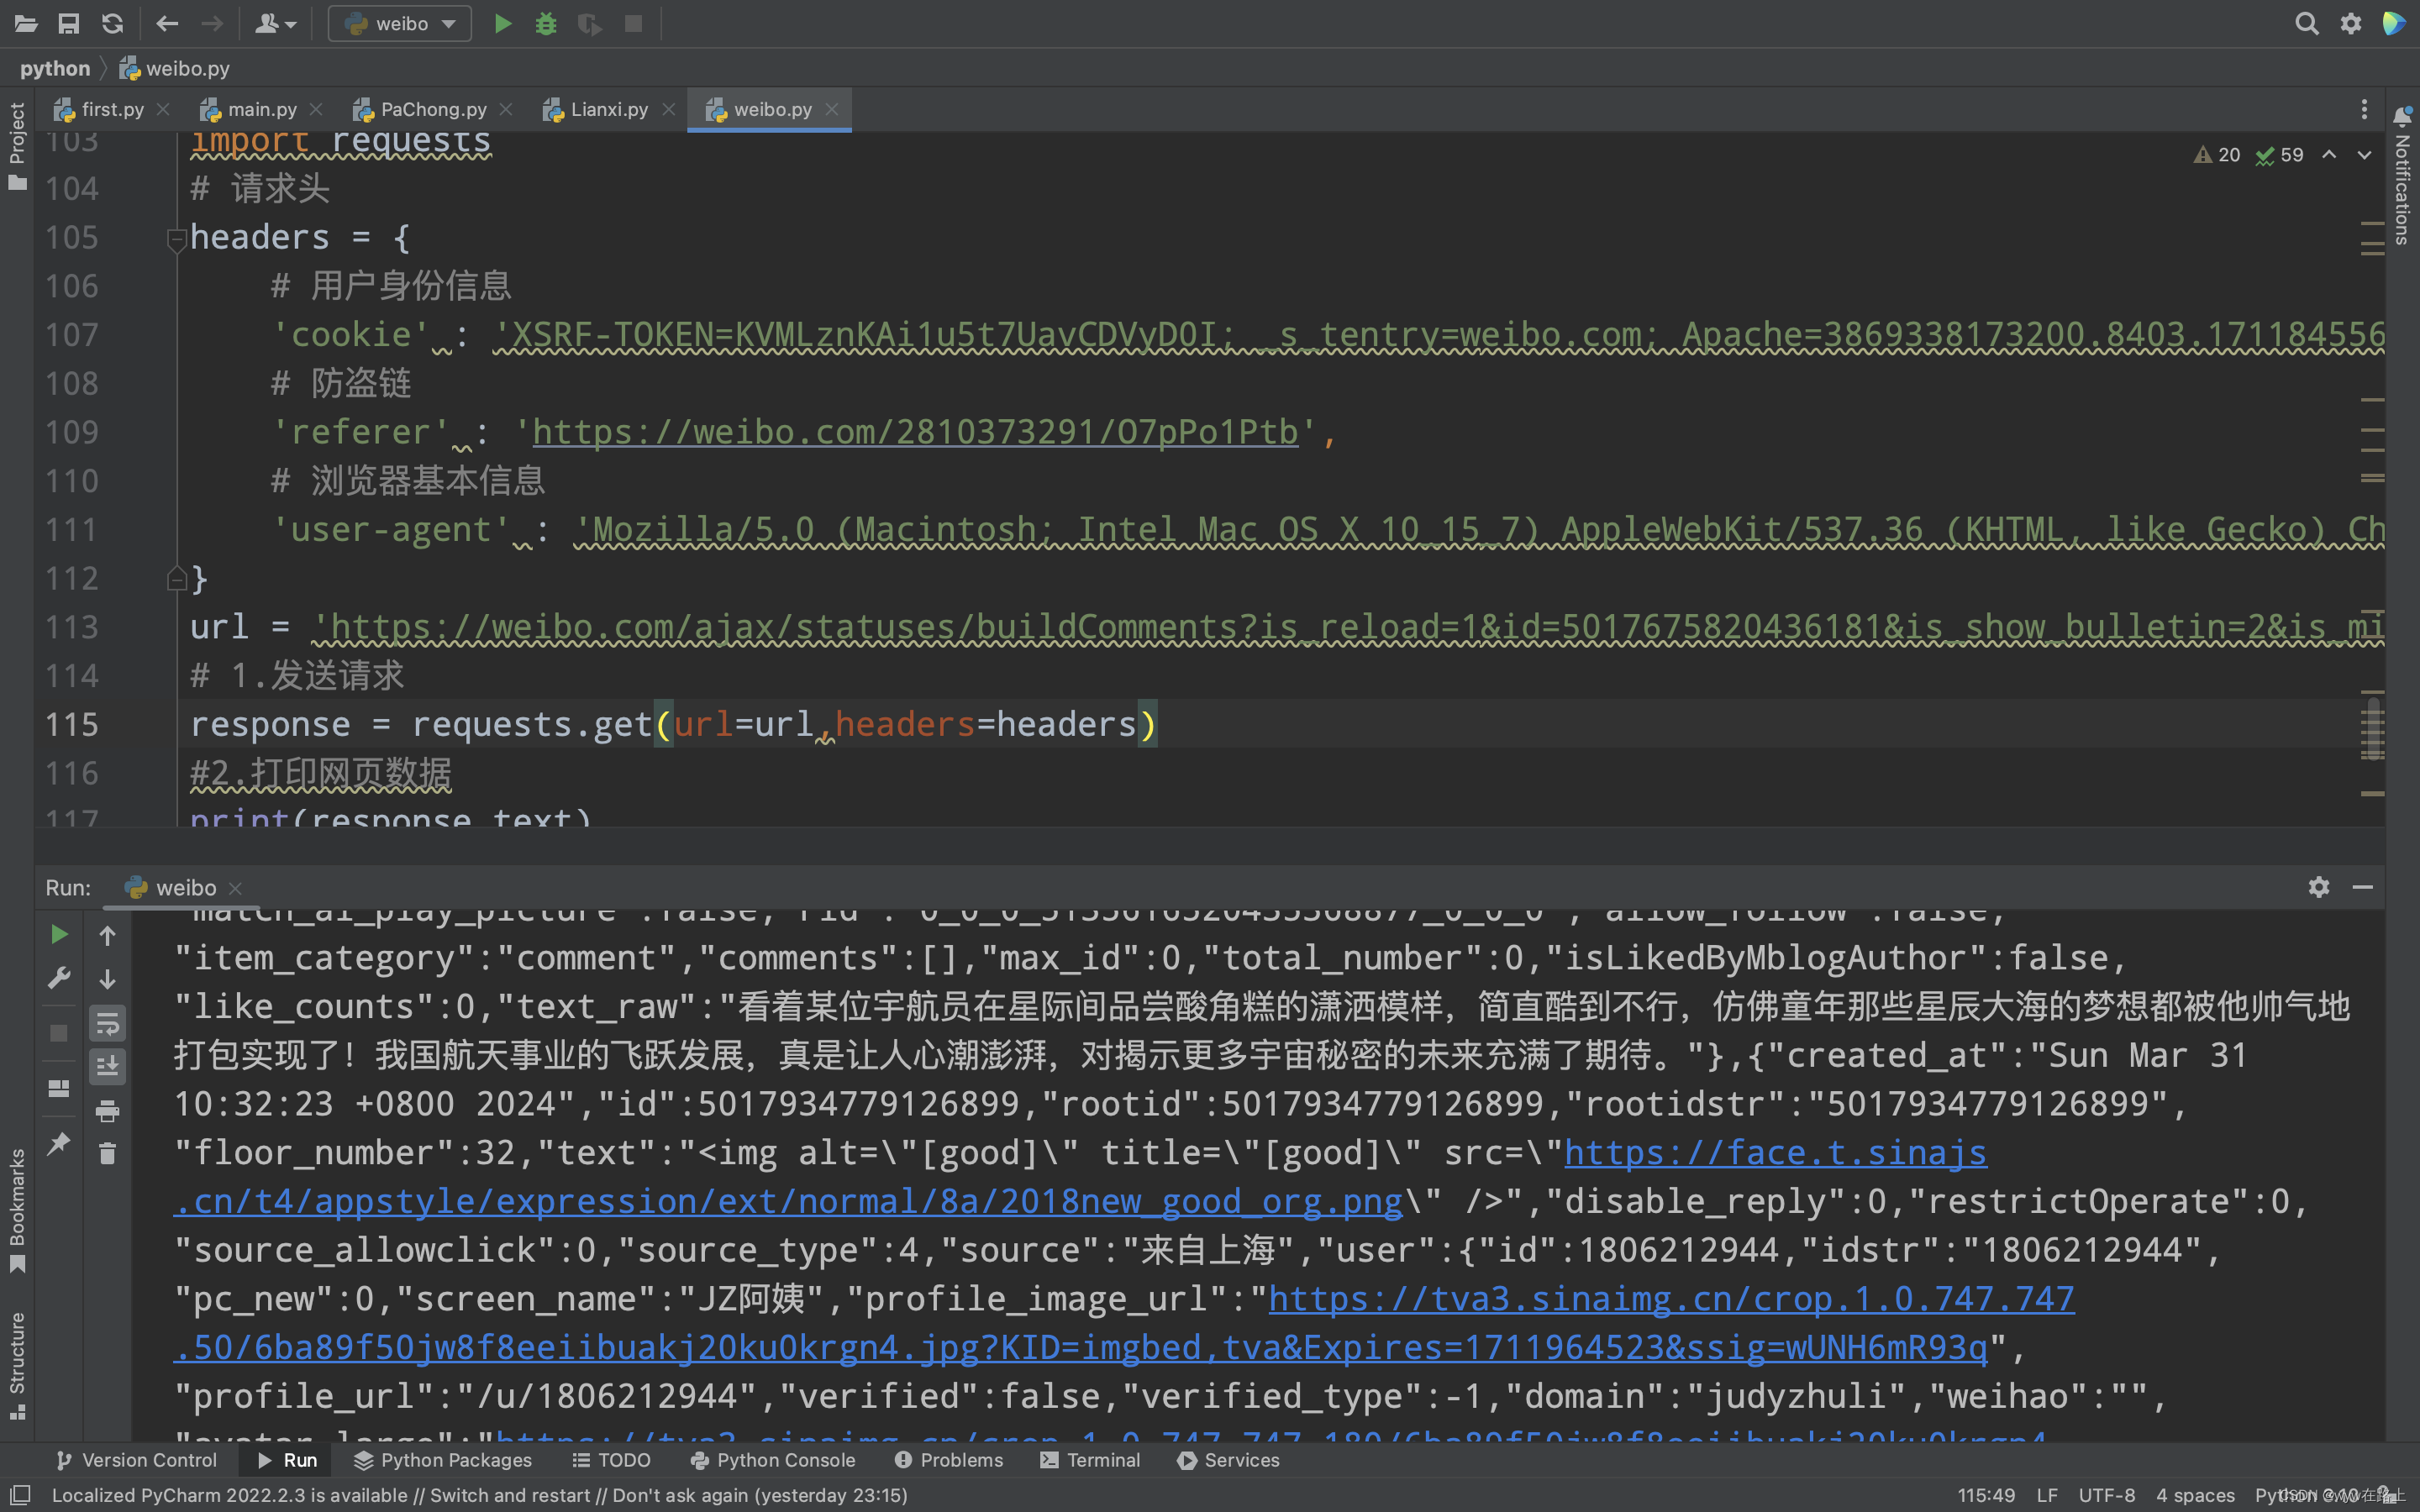
Task: Navigate back with the left arrow
Action: pos(167,23)
